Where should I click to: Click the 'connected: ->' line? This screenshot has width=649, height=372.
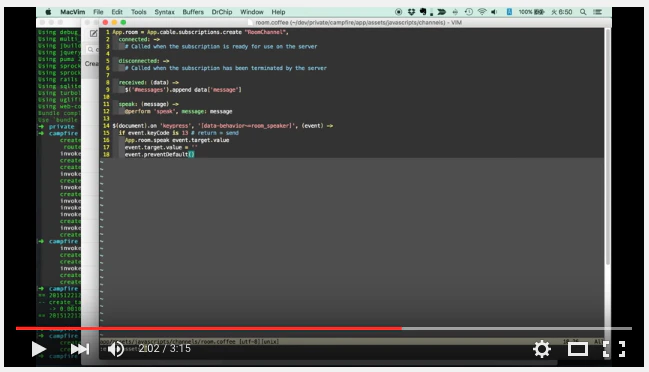coord(139,39)
